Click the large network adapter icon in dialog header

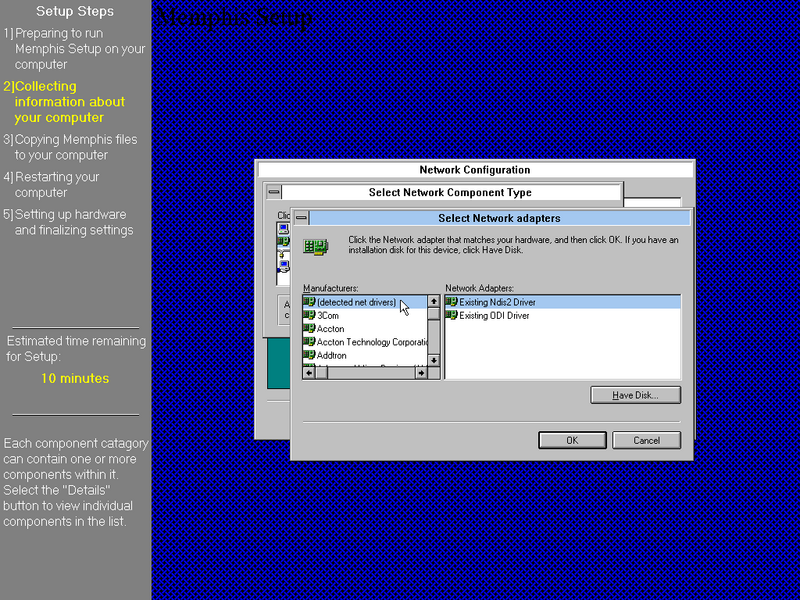coord(316,247)
